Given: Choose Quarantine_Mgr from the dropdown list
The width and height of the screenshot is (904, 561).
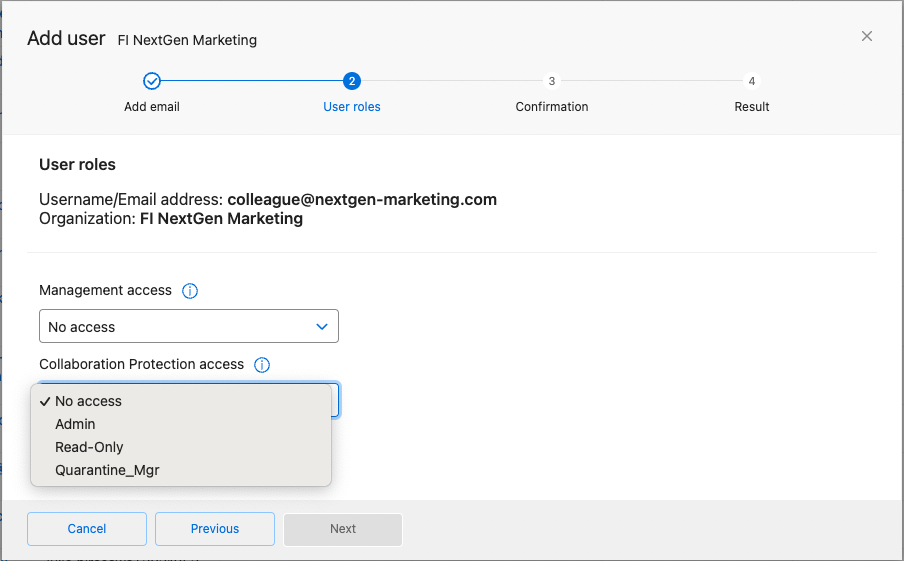Looking at the screenshot, I should point(181,470).
